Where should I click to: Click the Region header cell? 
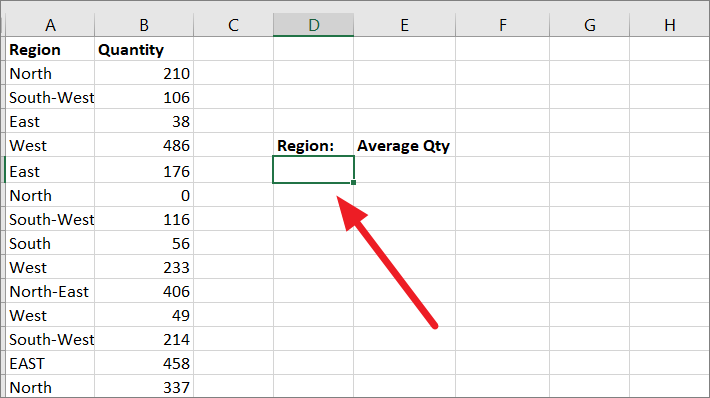(x=50, y=49)
